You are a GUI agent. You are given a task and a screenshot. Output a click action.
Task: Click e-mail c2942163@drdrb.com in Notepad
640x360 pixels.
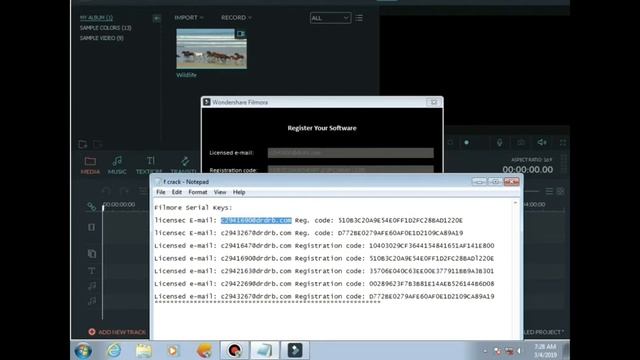point(256,271)
